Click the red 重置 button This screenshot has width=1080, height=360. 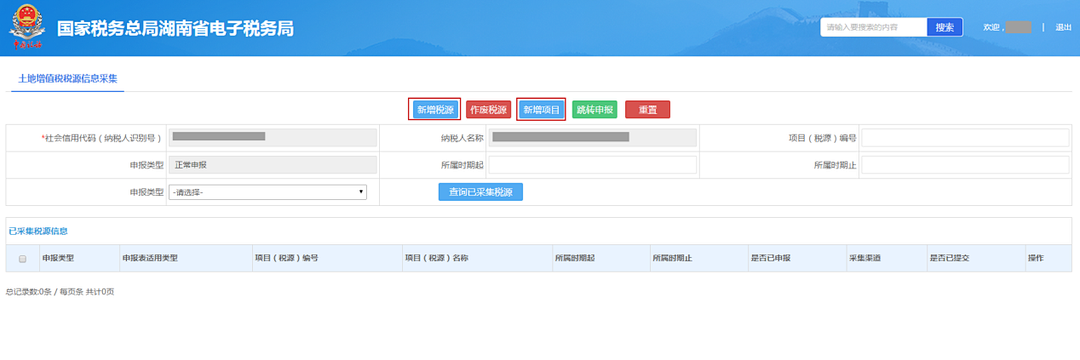point(647,109)
